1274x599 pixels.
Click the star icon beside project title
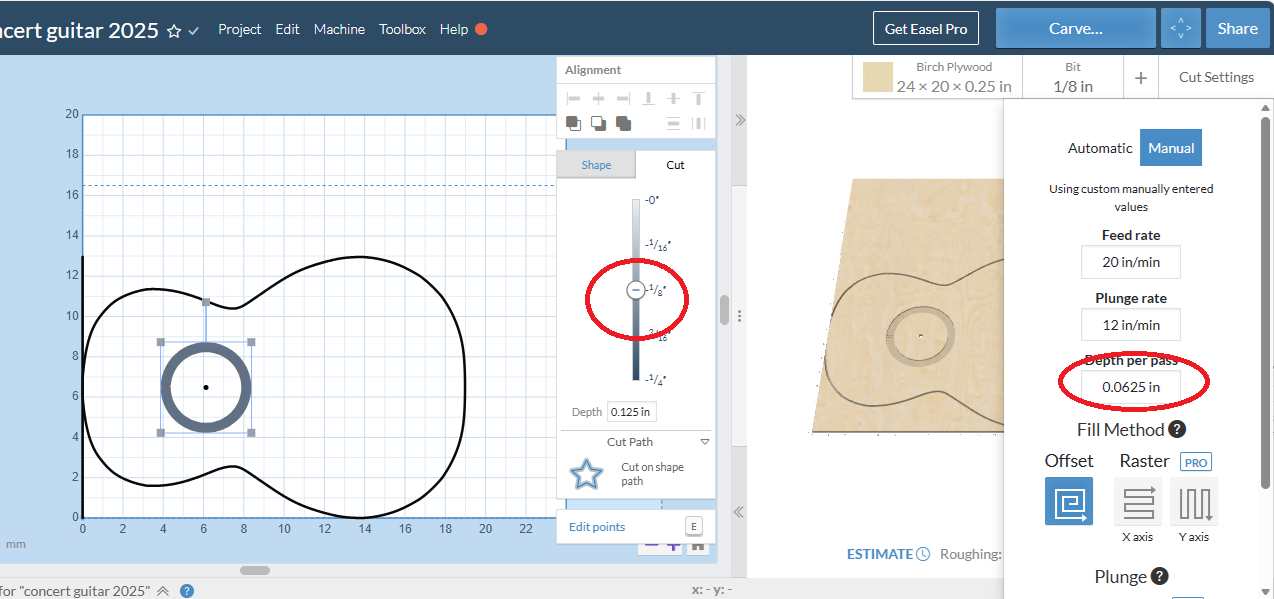coord(174,30)
